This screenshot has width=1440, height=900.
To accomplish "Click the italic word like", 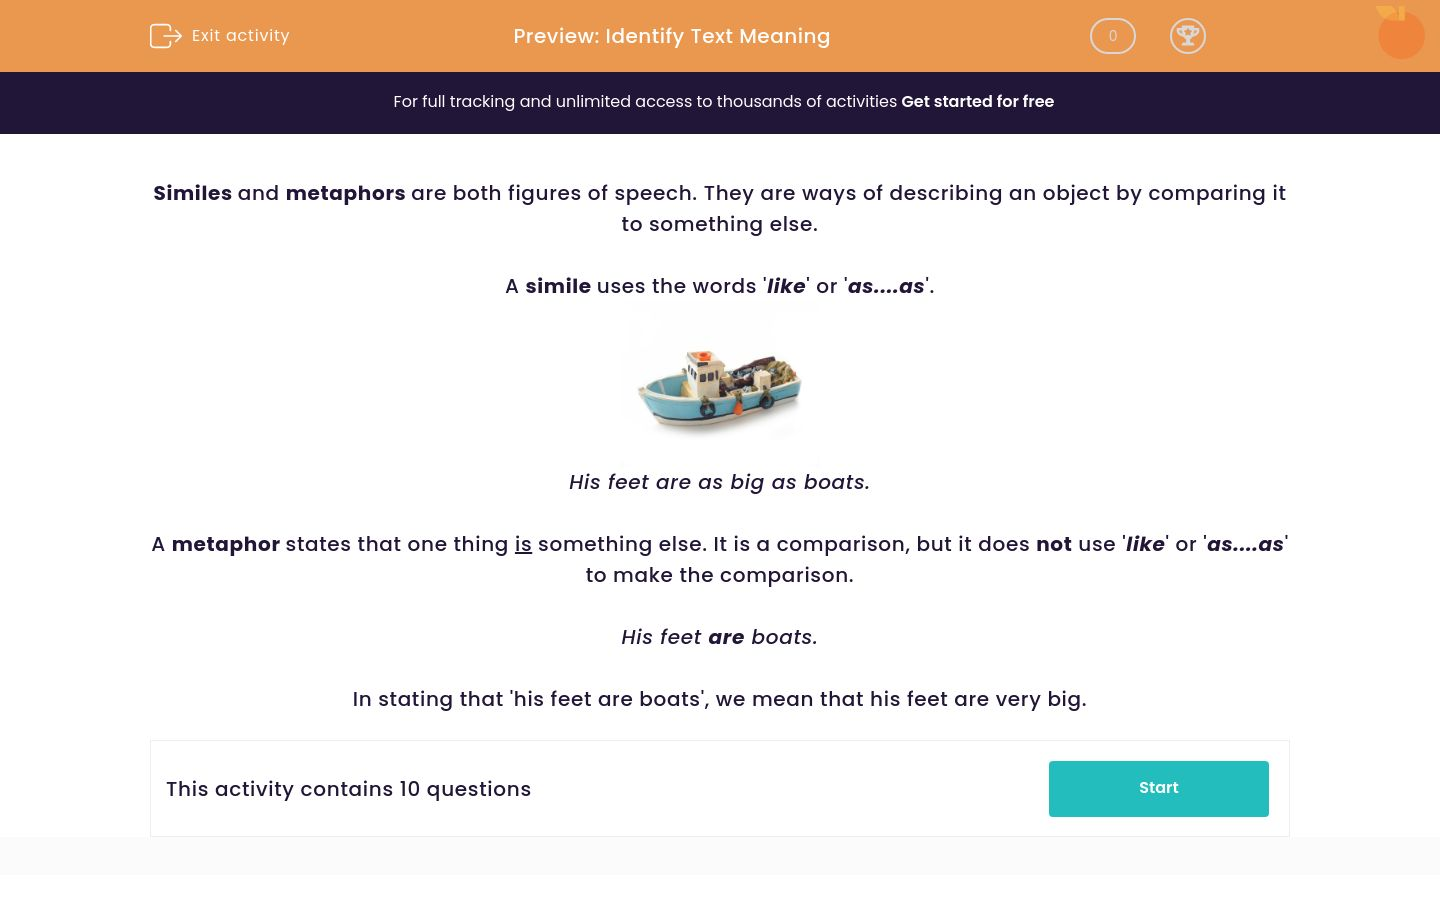I will click(785, 286).
